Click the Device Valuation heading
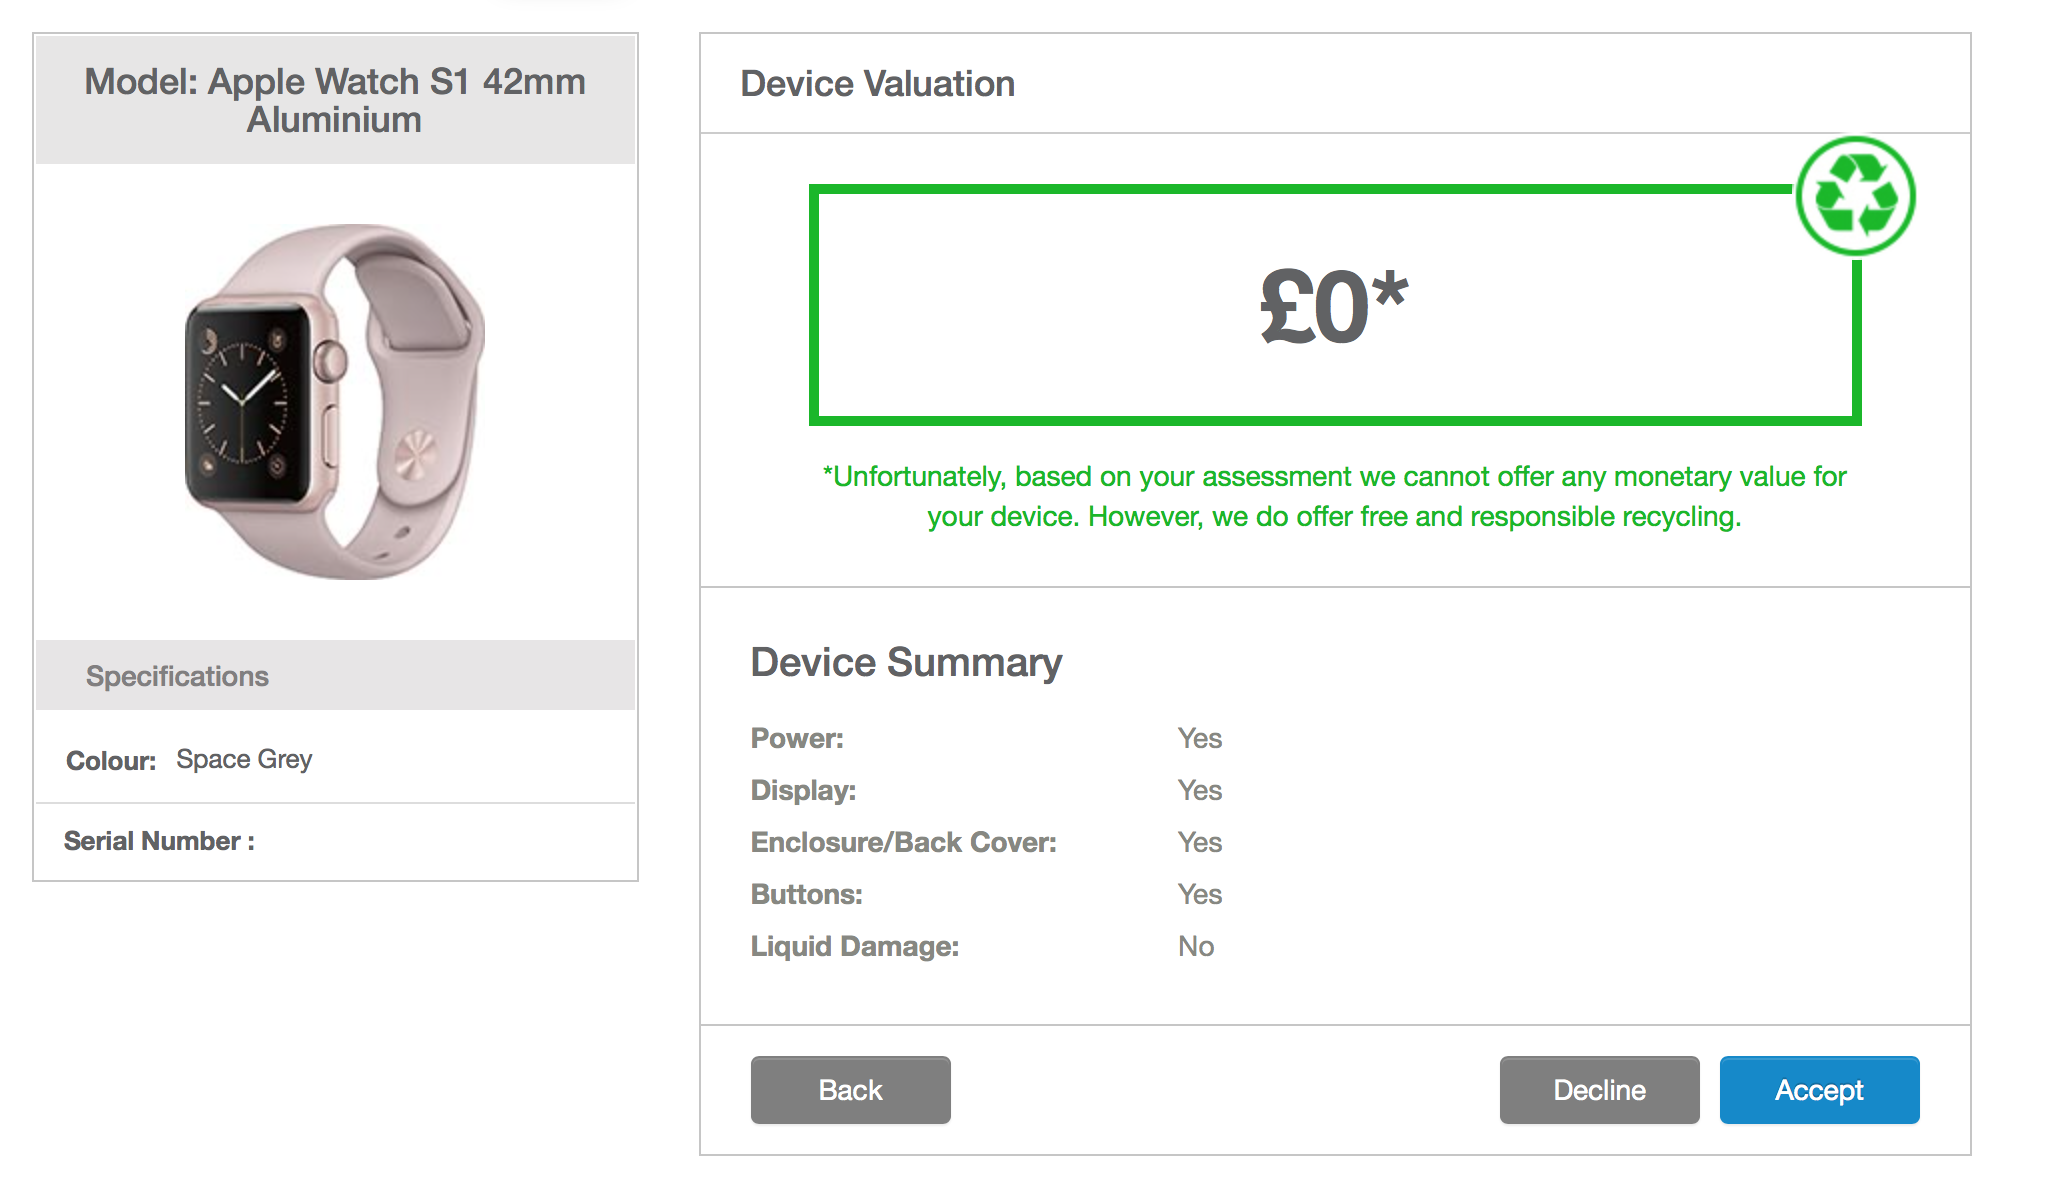 877,84
